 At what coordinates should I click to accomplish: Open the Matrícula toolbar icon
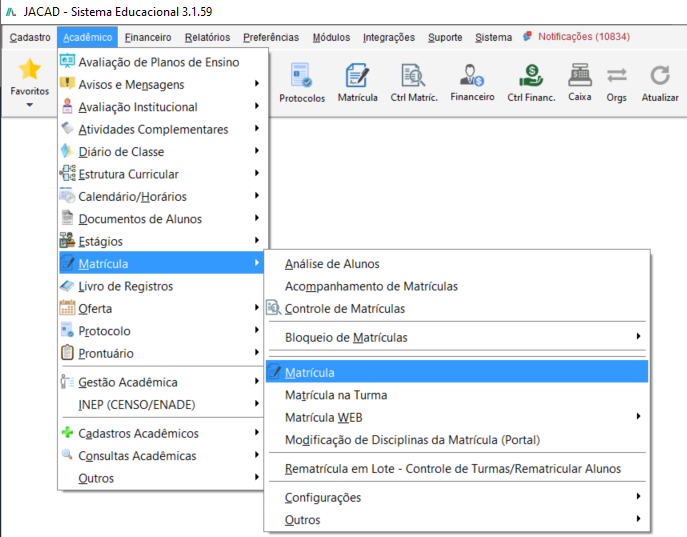(357, 75)
